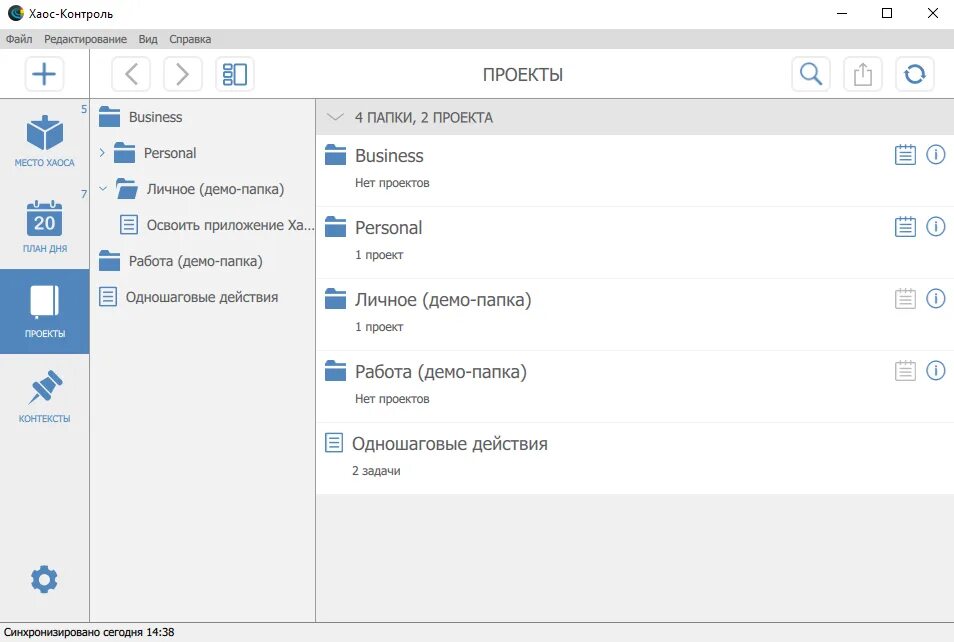
Task: Collapse the 4 папки, 2 проекта header
Action: pyautogui.click(x=335, y=117)
